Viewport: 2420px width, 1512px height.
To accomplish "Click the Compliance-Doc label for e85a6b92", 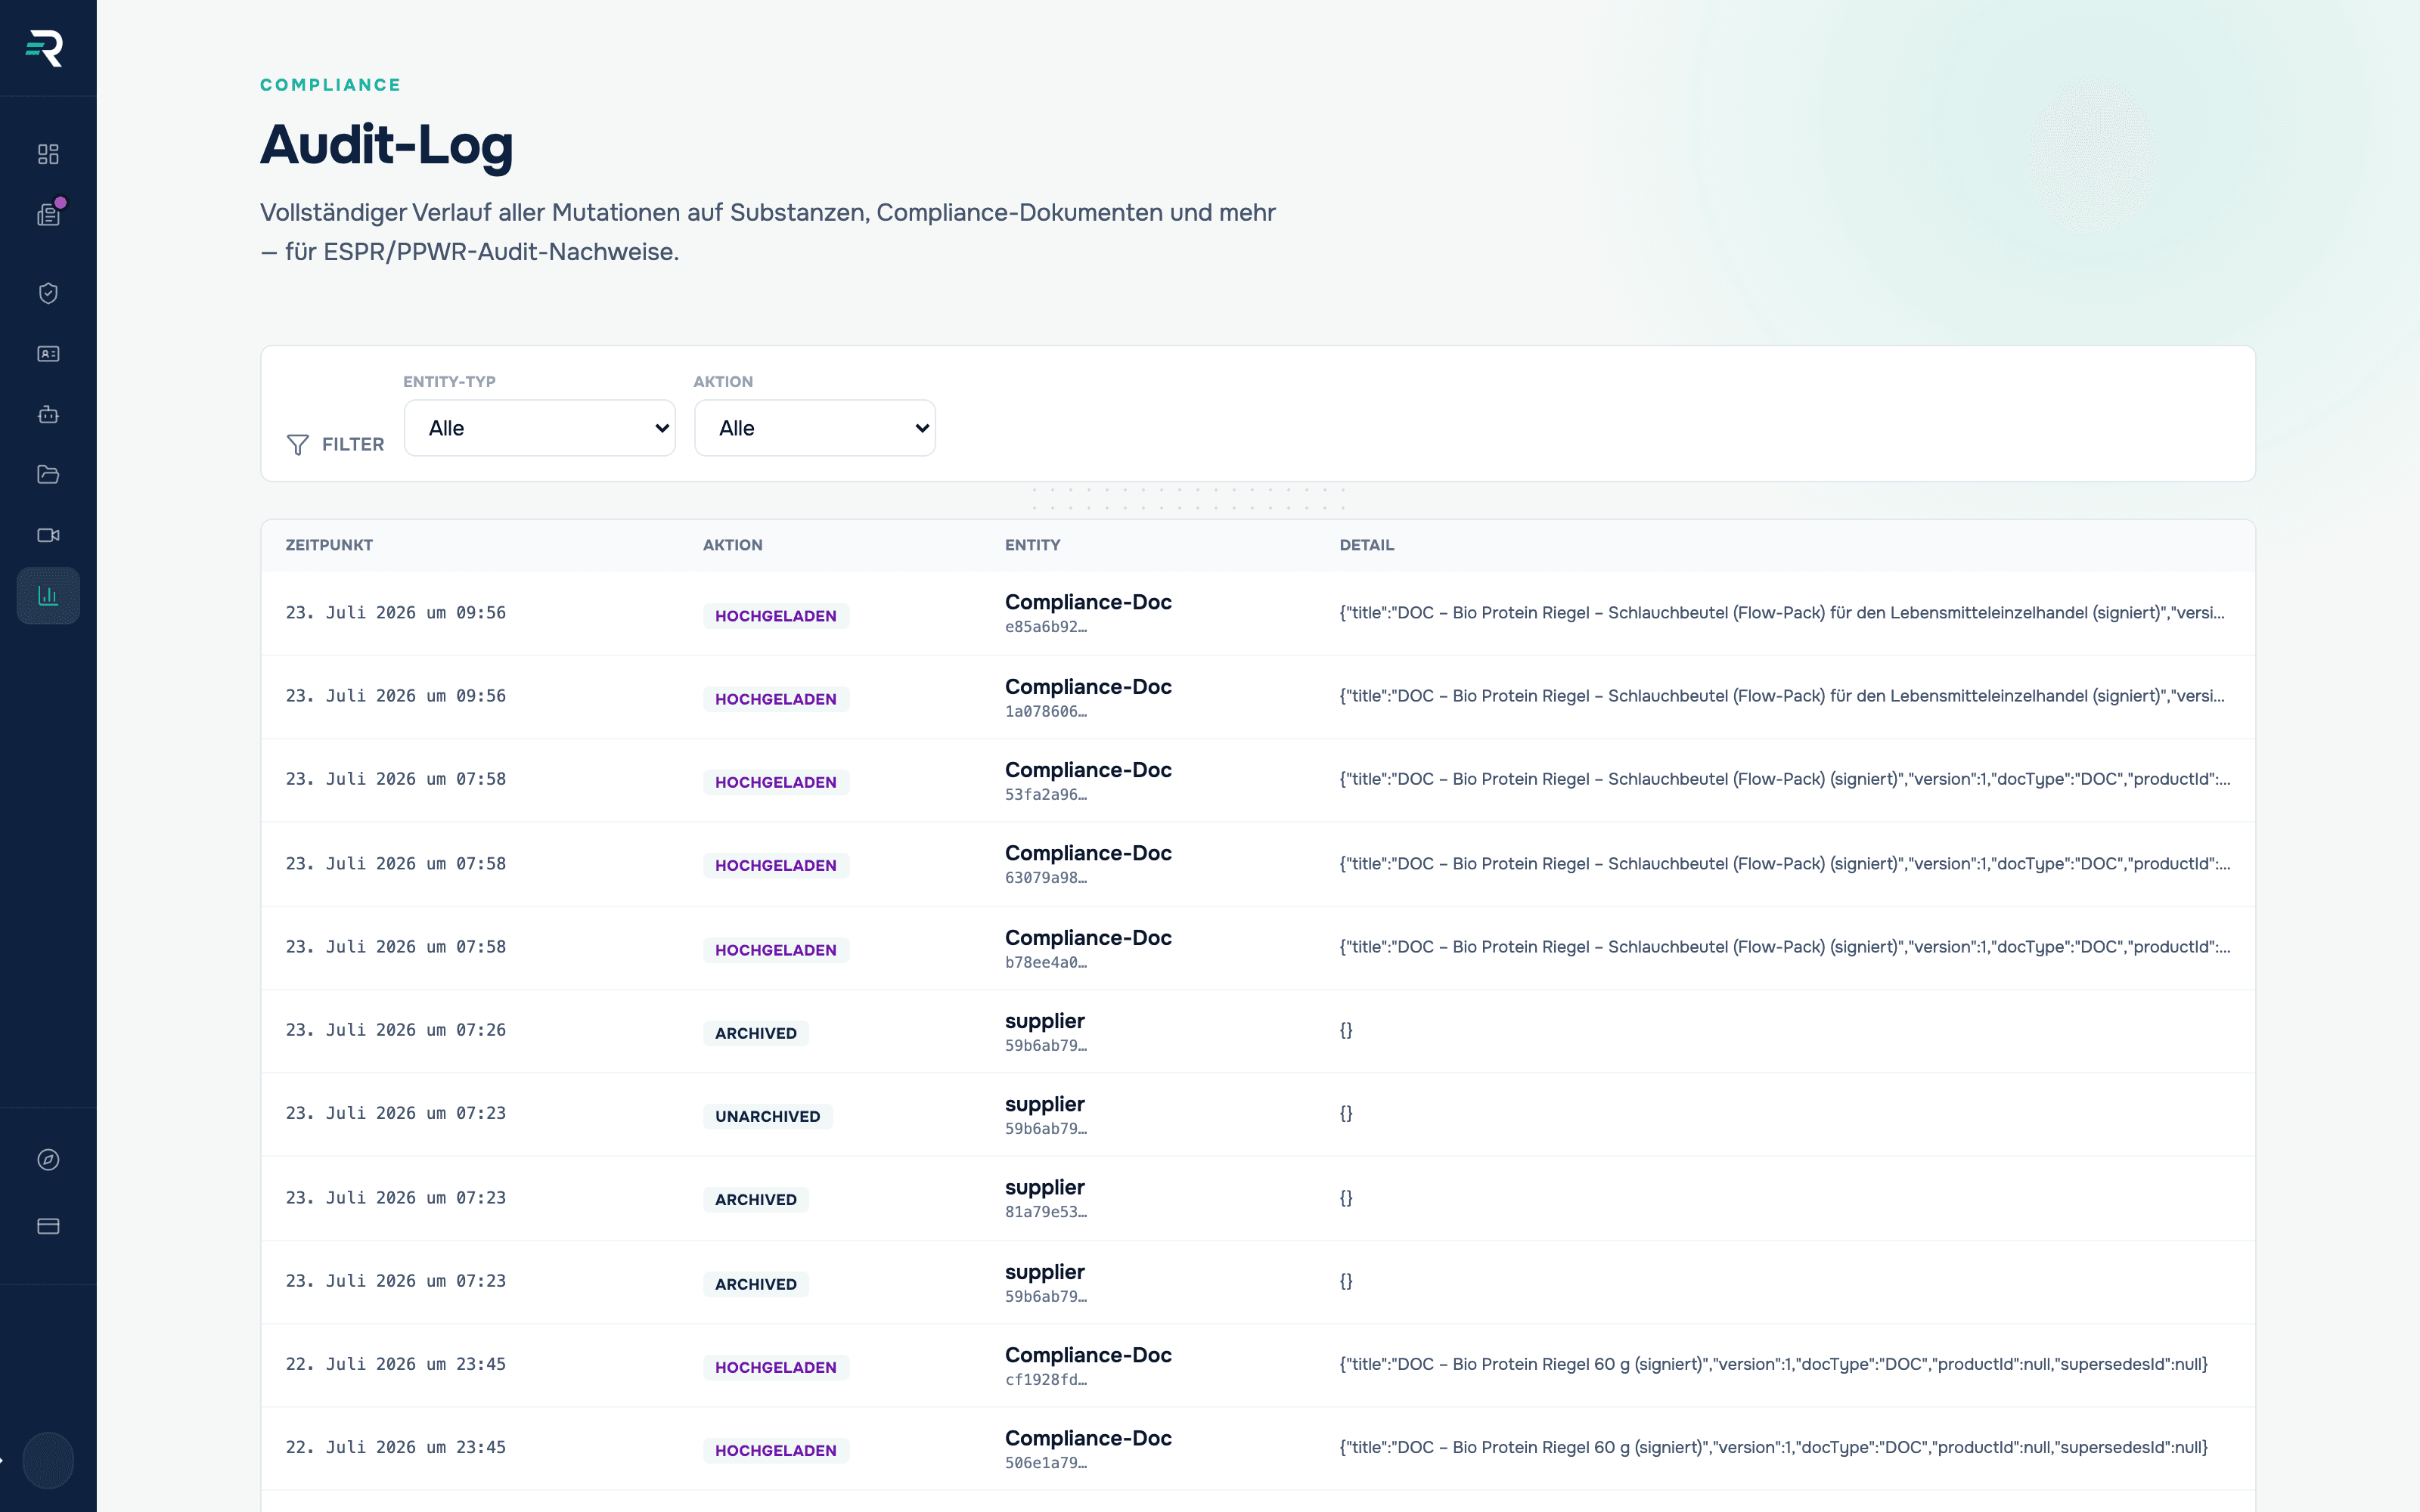I will point(1088,602).
